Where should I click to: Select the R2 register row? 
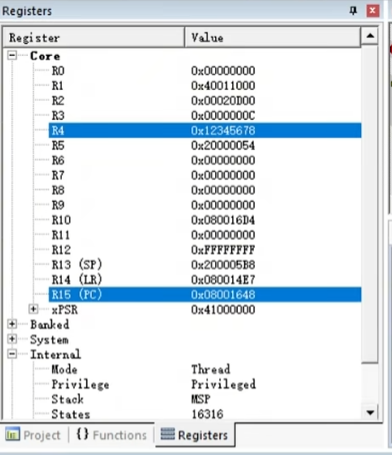click(x=205, y=101)
